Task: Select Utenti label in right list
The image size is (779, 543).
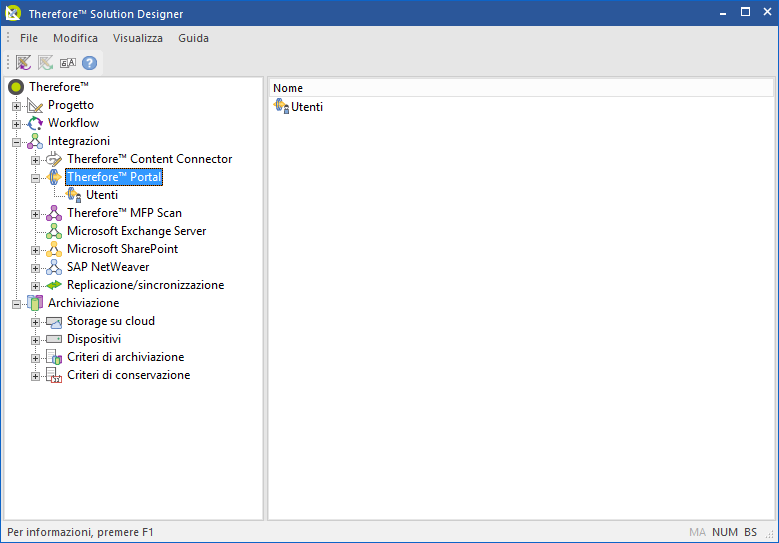Action: pyautogui.click(x=307, y=107)
